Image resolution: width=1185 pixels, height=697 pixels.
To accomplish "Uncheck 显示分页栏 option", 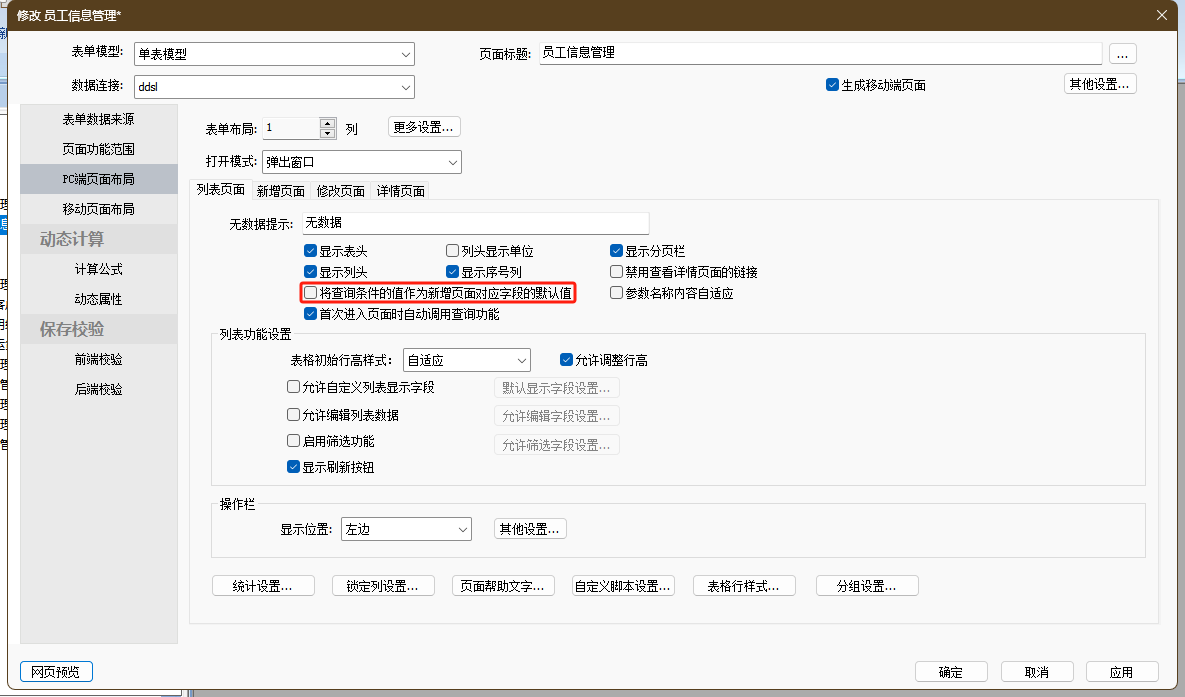I will click(x=617, y=251).
